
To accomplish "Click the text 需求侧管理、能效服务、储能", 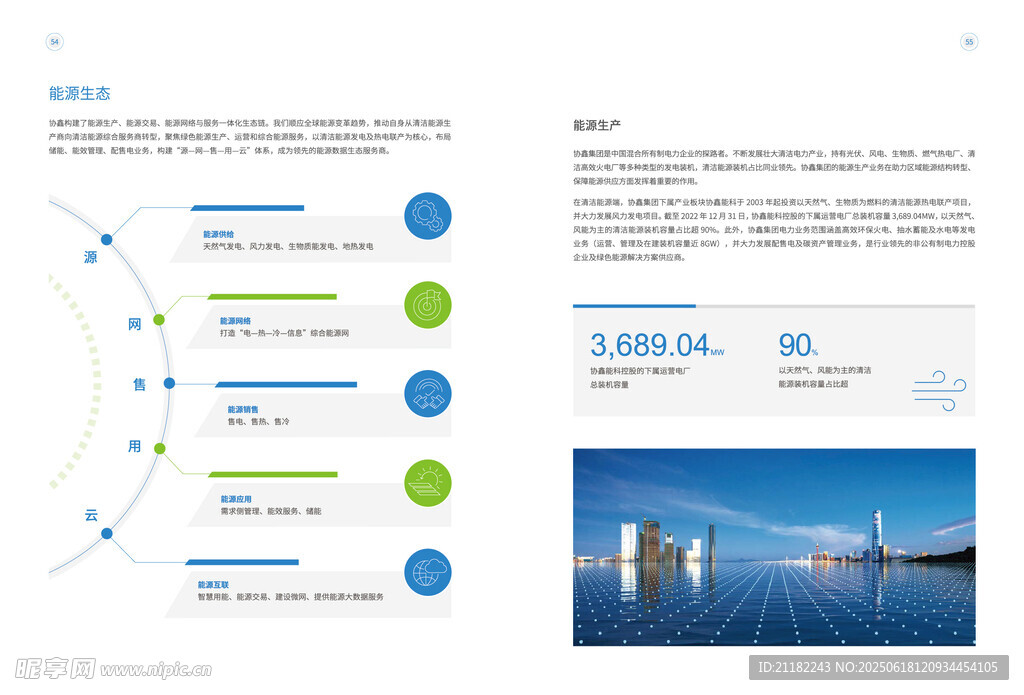I will point(270,511).
